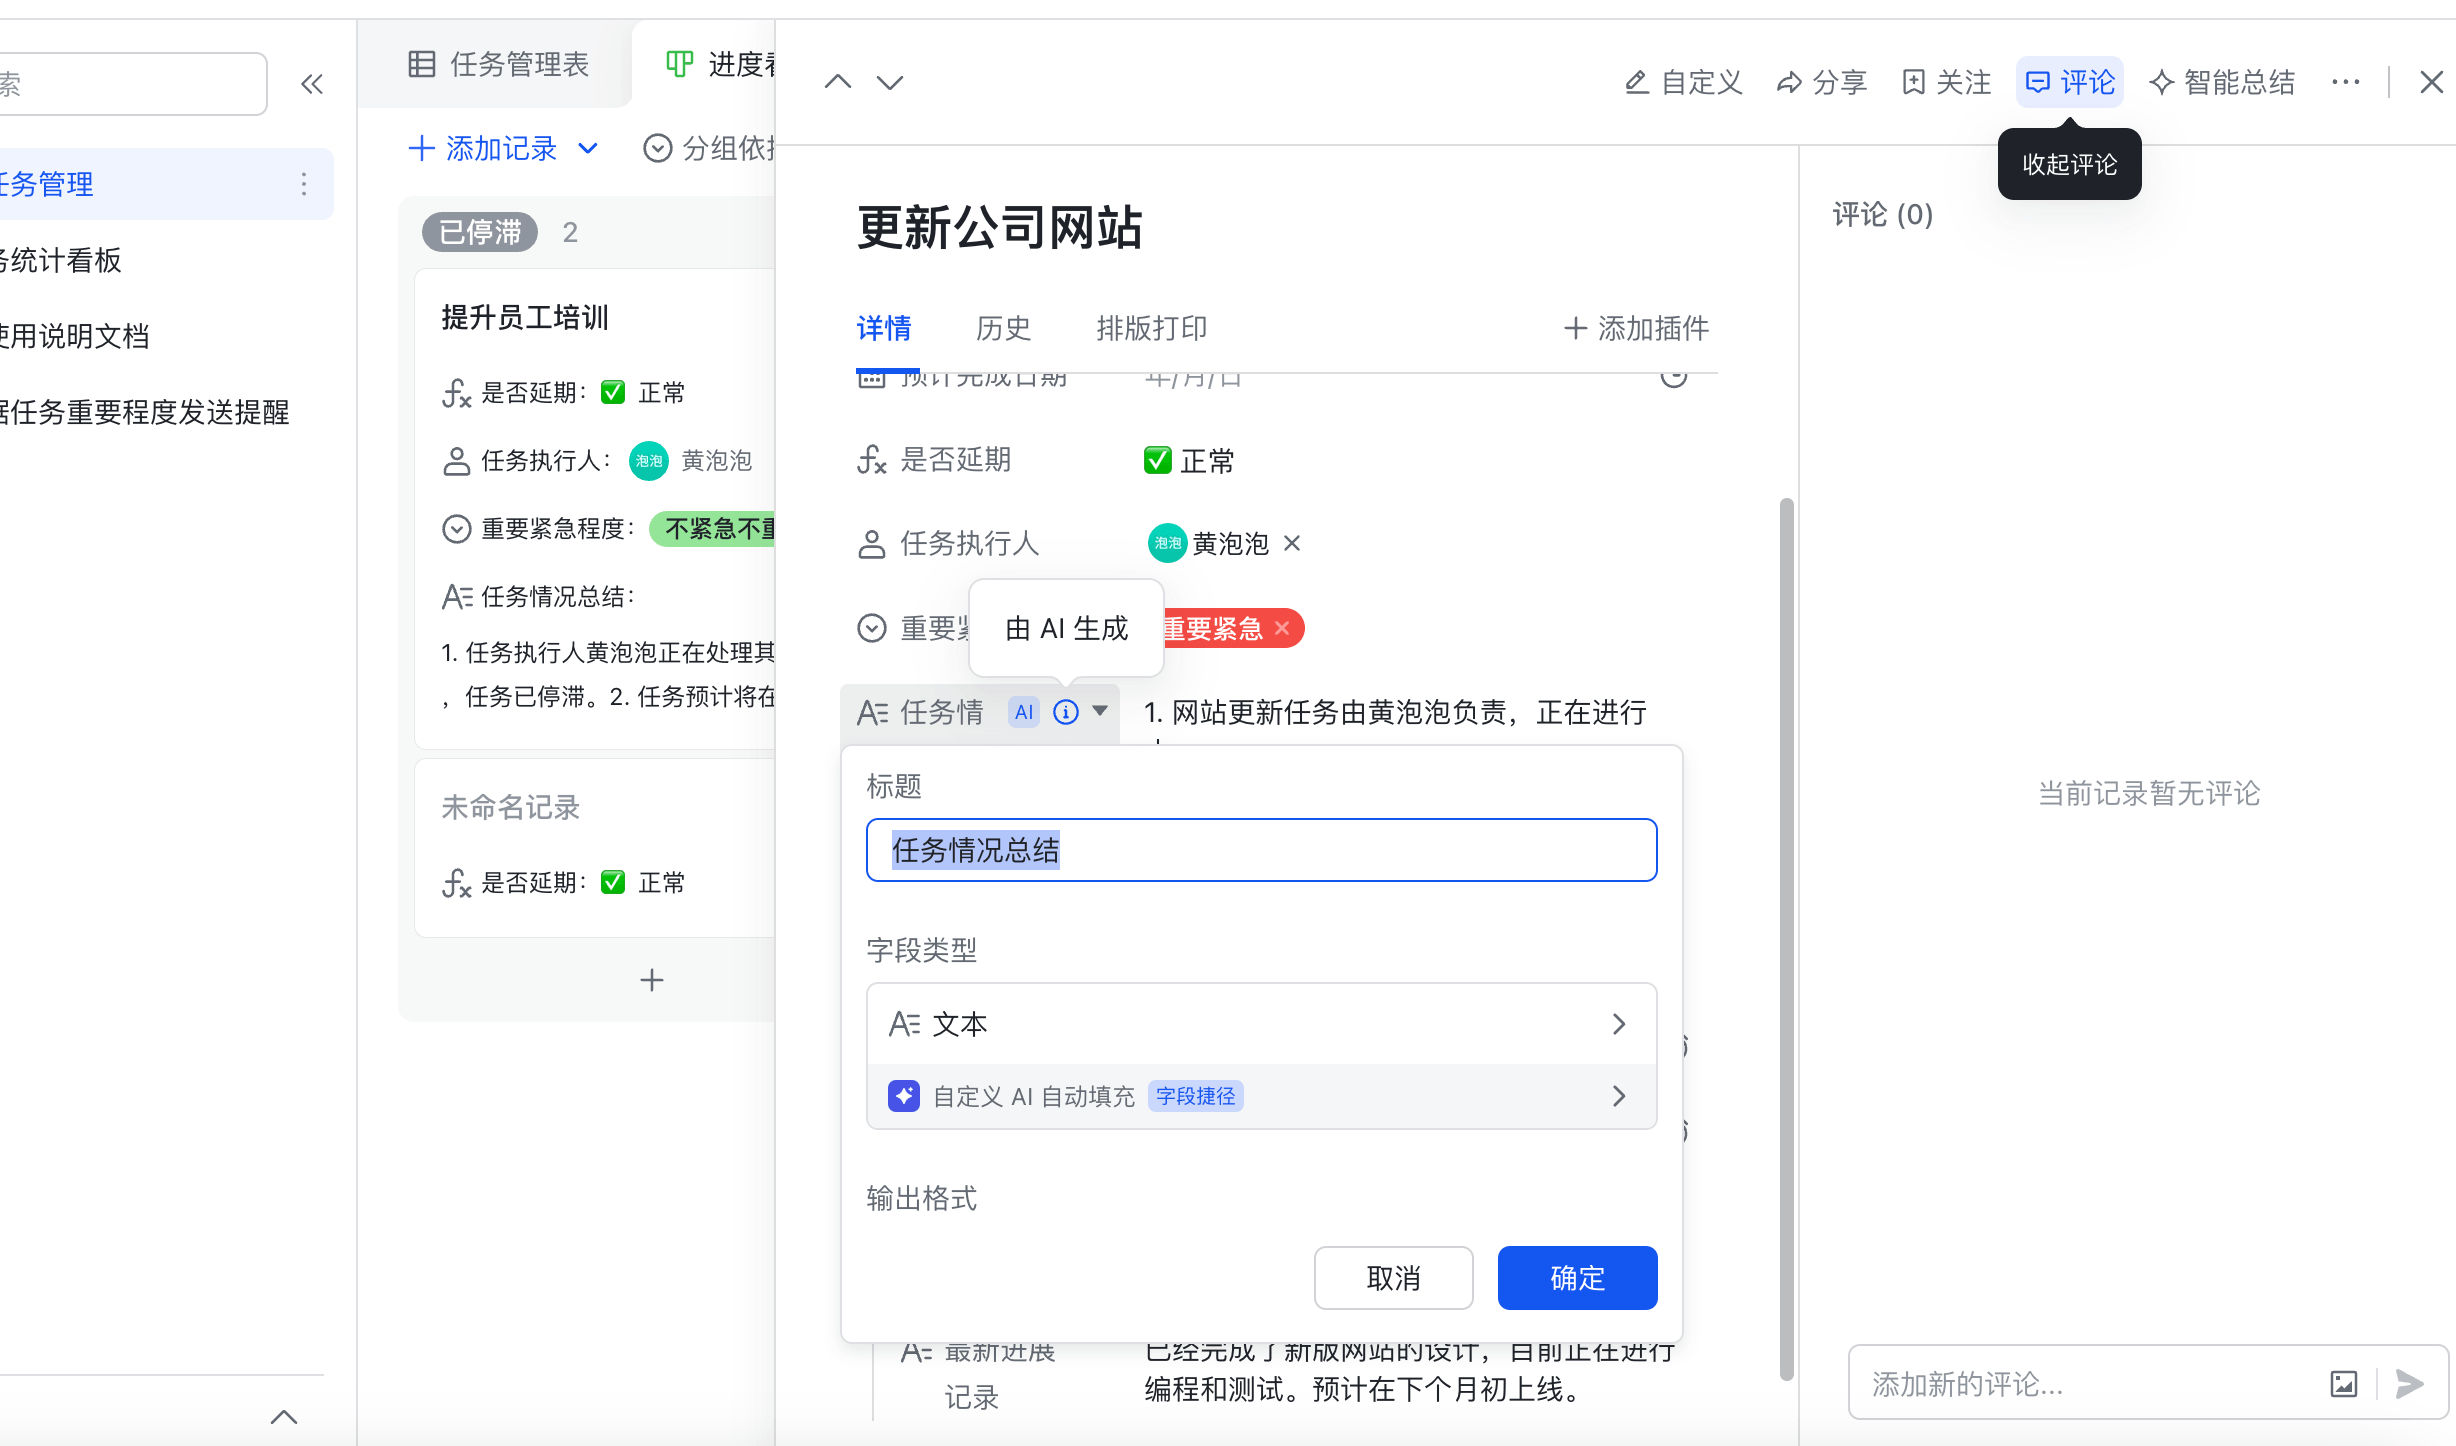Image resolution: width=2456 pixels, height=1446 pixels.
Task: Follow this record with 关注 icon
Action: (x=1944, y=82)
